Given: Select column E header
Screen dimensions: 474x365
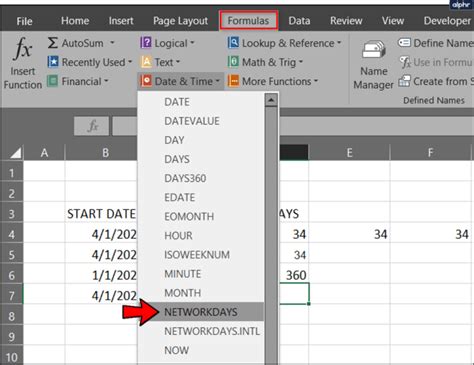Looking at the screenshot, I should coord(349,153).
